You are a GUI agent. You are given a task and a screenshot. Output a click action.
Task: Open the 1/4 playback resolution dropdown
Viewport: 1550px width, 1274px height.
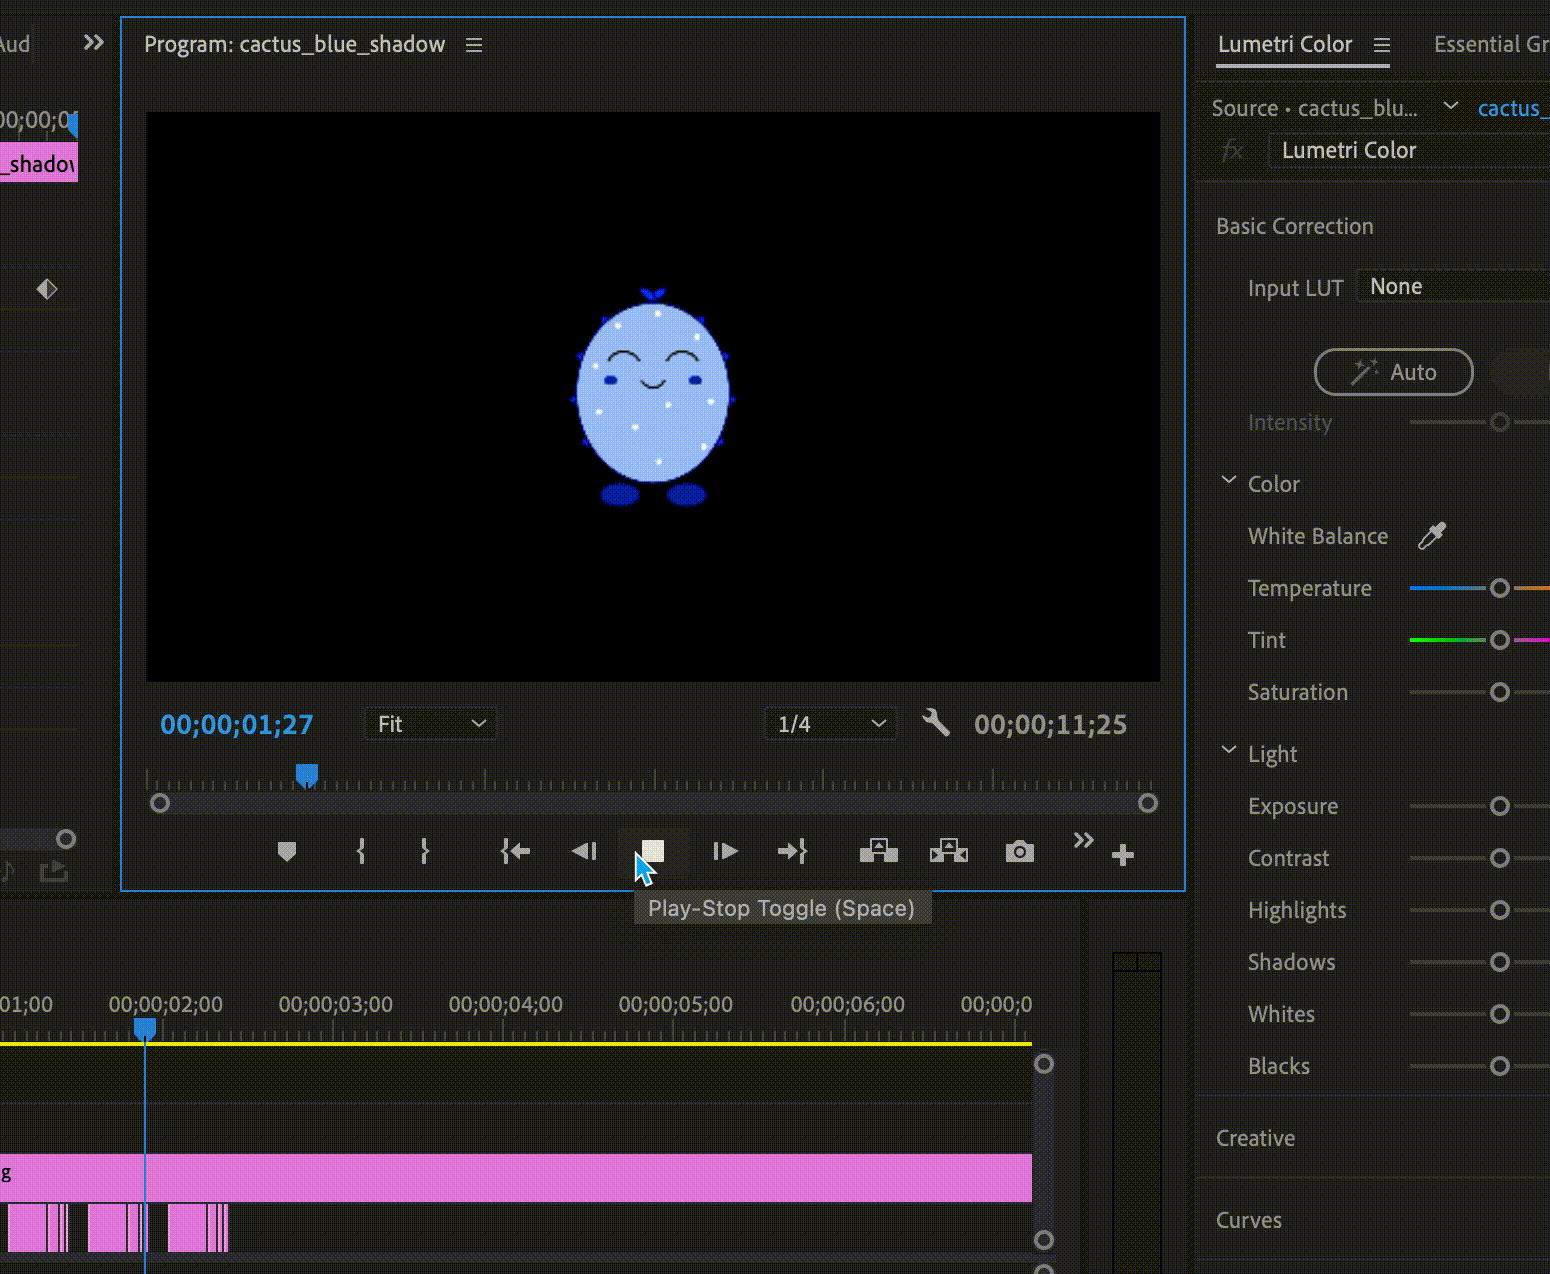coord(831,724)
